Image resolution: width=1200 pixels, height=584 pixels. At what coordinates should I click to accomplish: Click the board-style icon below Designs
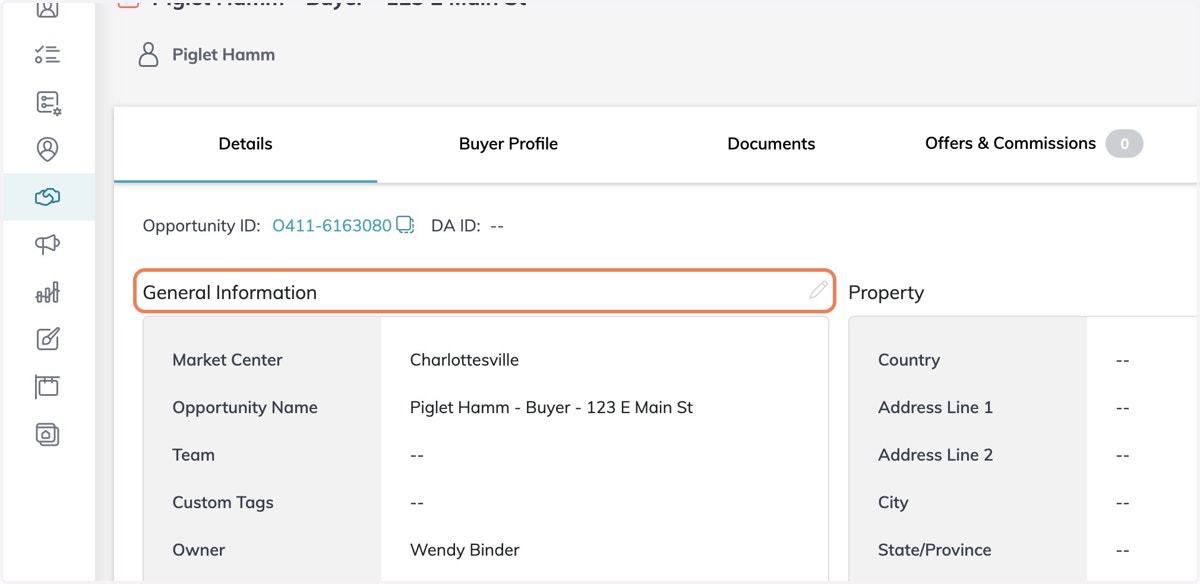point(47,386)
